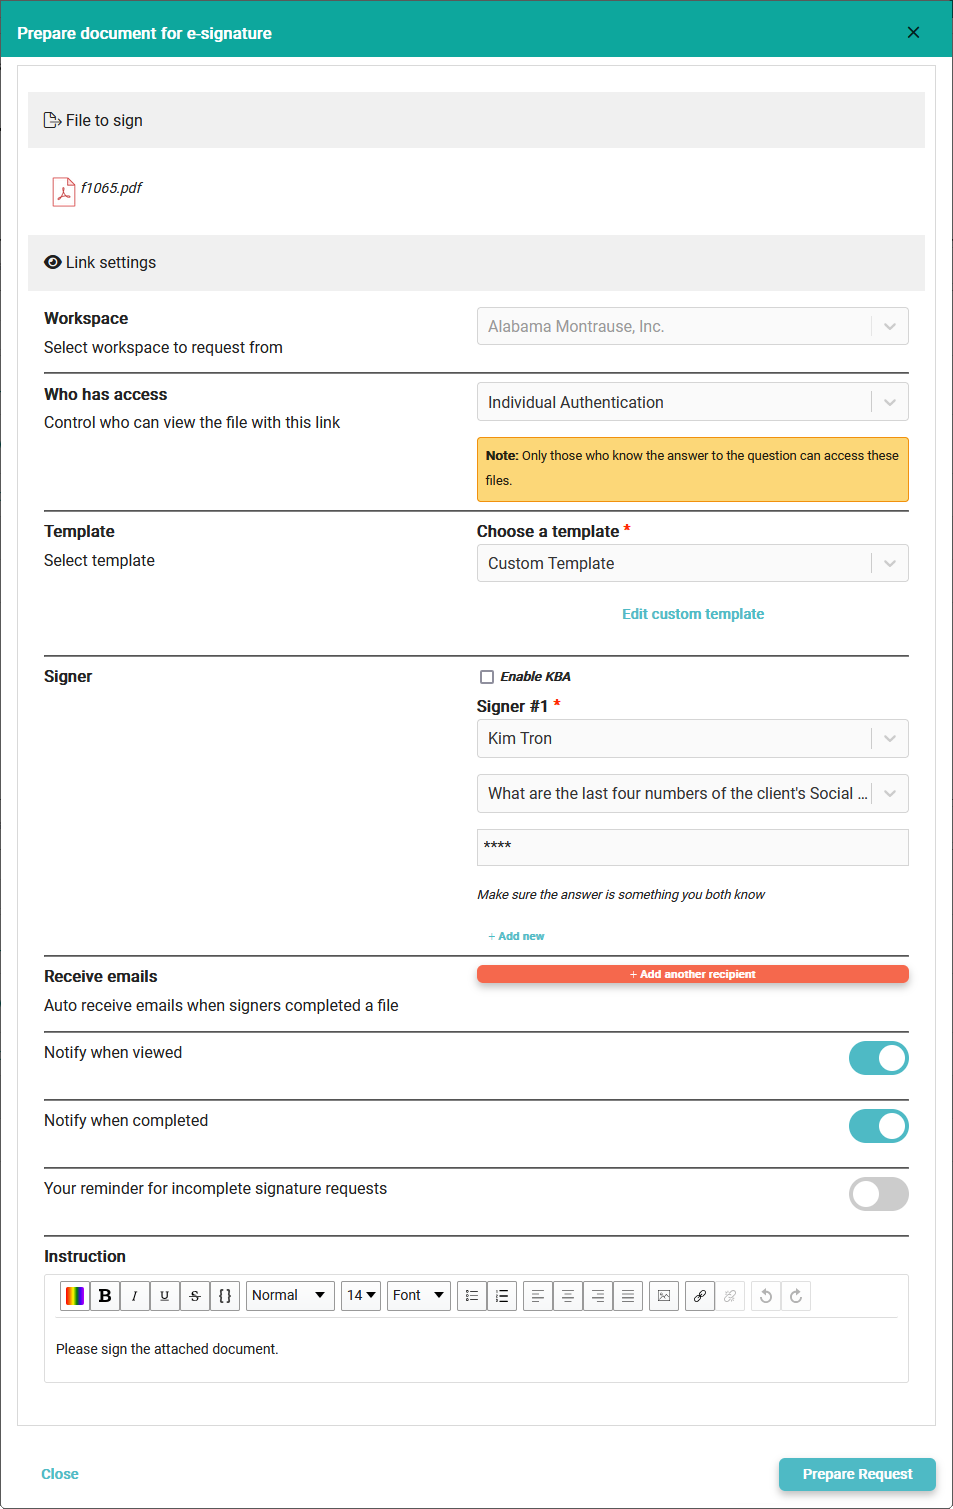Expand the Signer #1 Kim Tron dropdown
The width and height of the screenshot is (953, 1509).
click(x=692, y=739)
